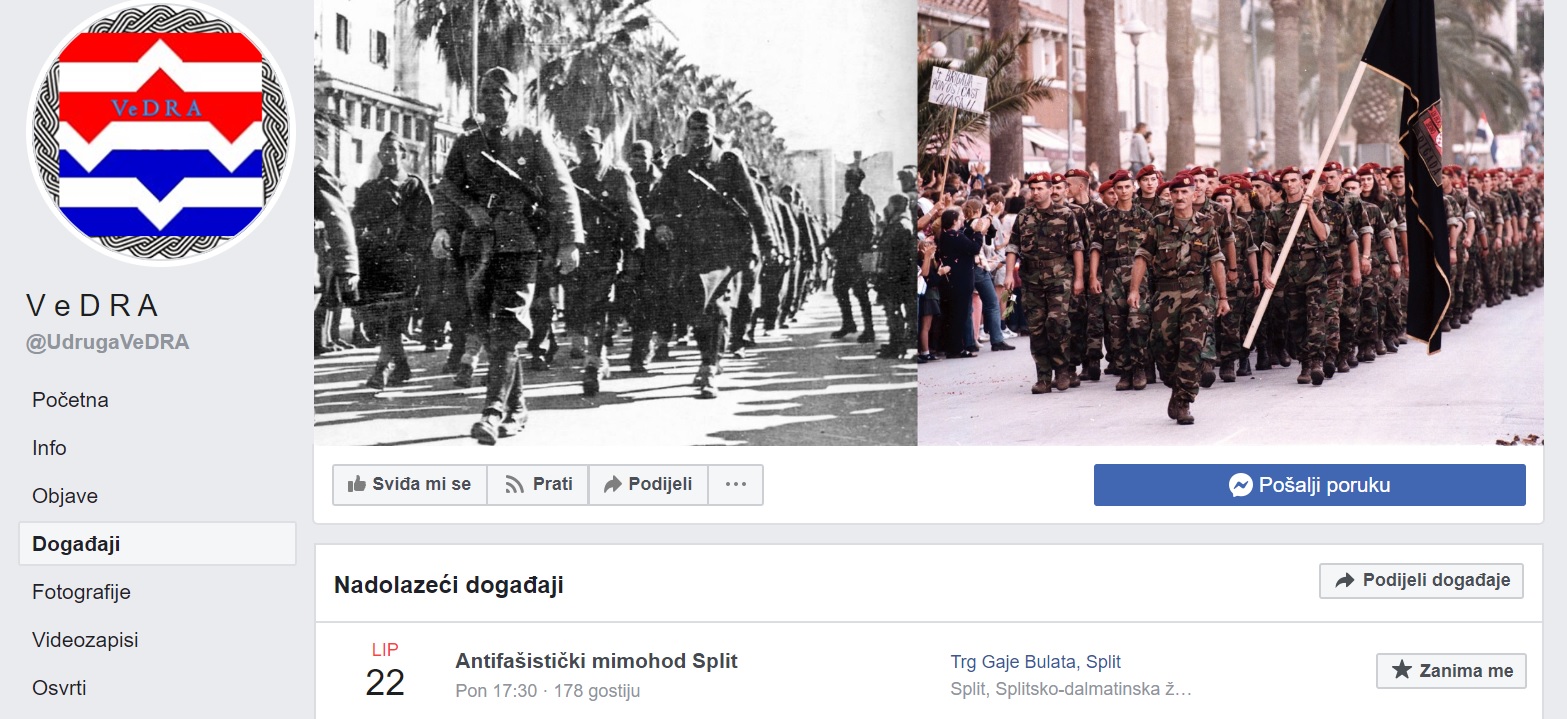Open the Objave section in sidebar
Viewport: 1567px width, 719px height.
click(65, 496)
